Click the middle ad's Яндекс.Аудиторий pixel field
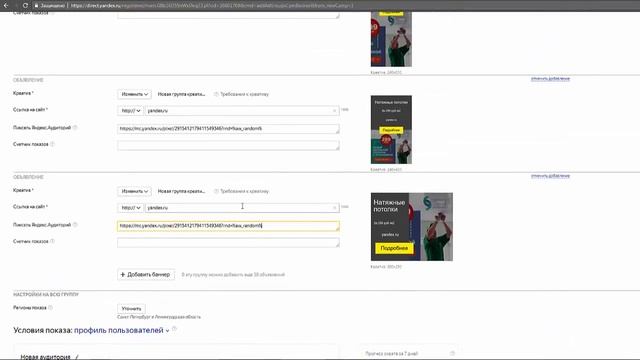Screen dimensions: 640x360 point(228,129)
